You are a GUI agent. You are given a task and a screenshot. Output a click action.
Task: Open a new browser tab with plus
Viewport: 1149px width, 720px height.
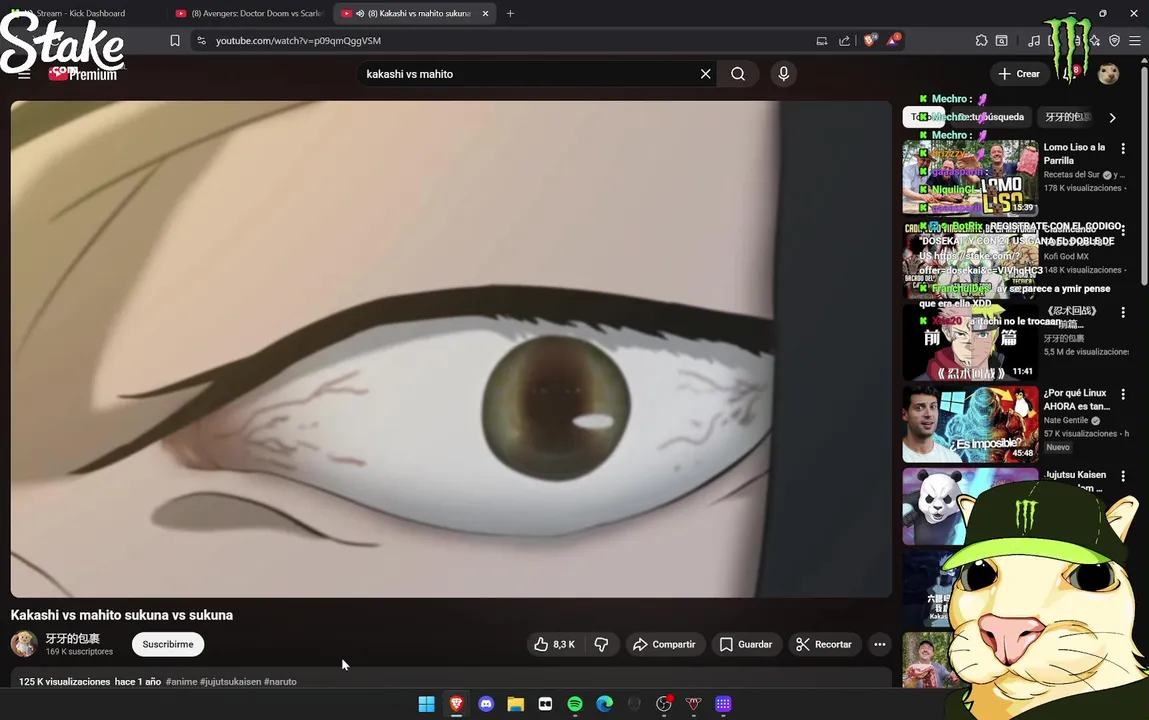coord(510,13)
